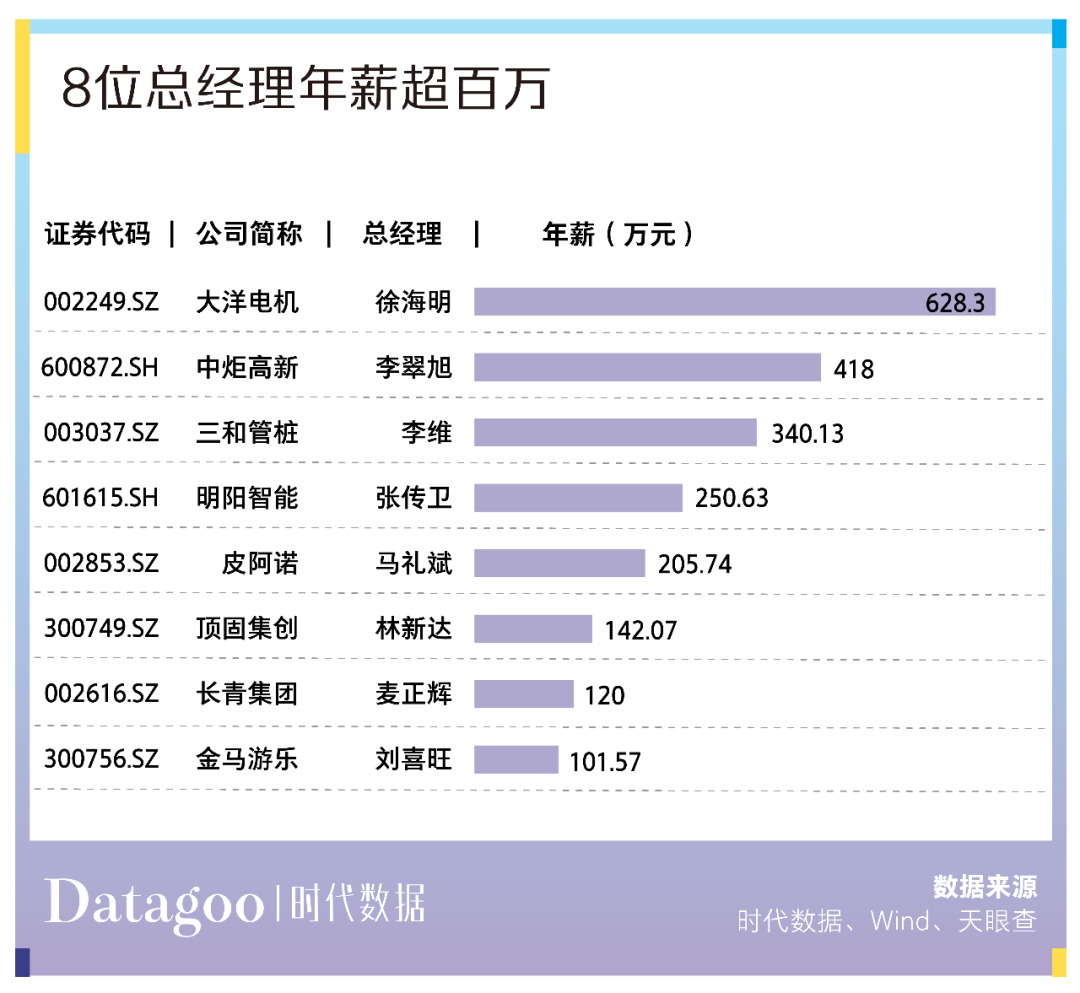Click manager name 李维
The width and height of the screenshot is (1080, 993).
[x=426, y=432]
